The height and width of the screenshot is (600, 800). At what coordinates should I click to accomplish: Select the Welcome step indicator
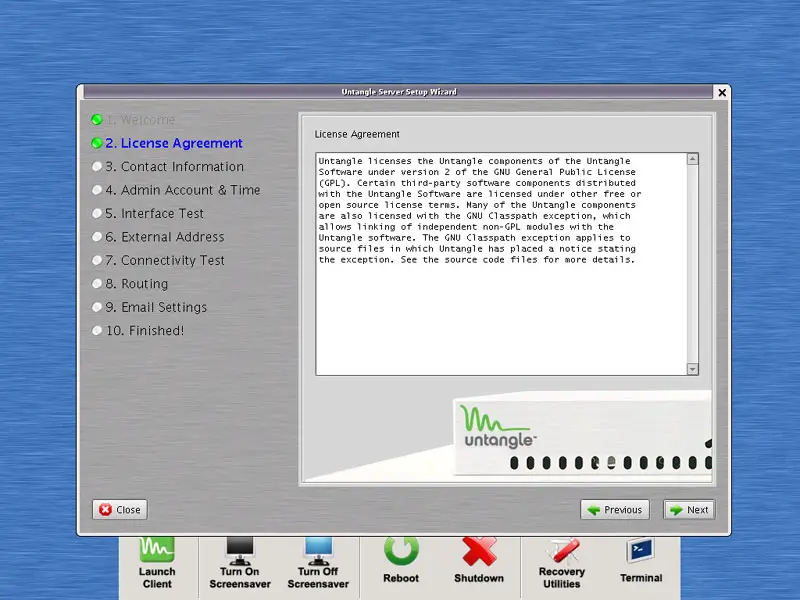tap(97, 120)
